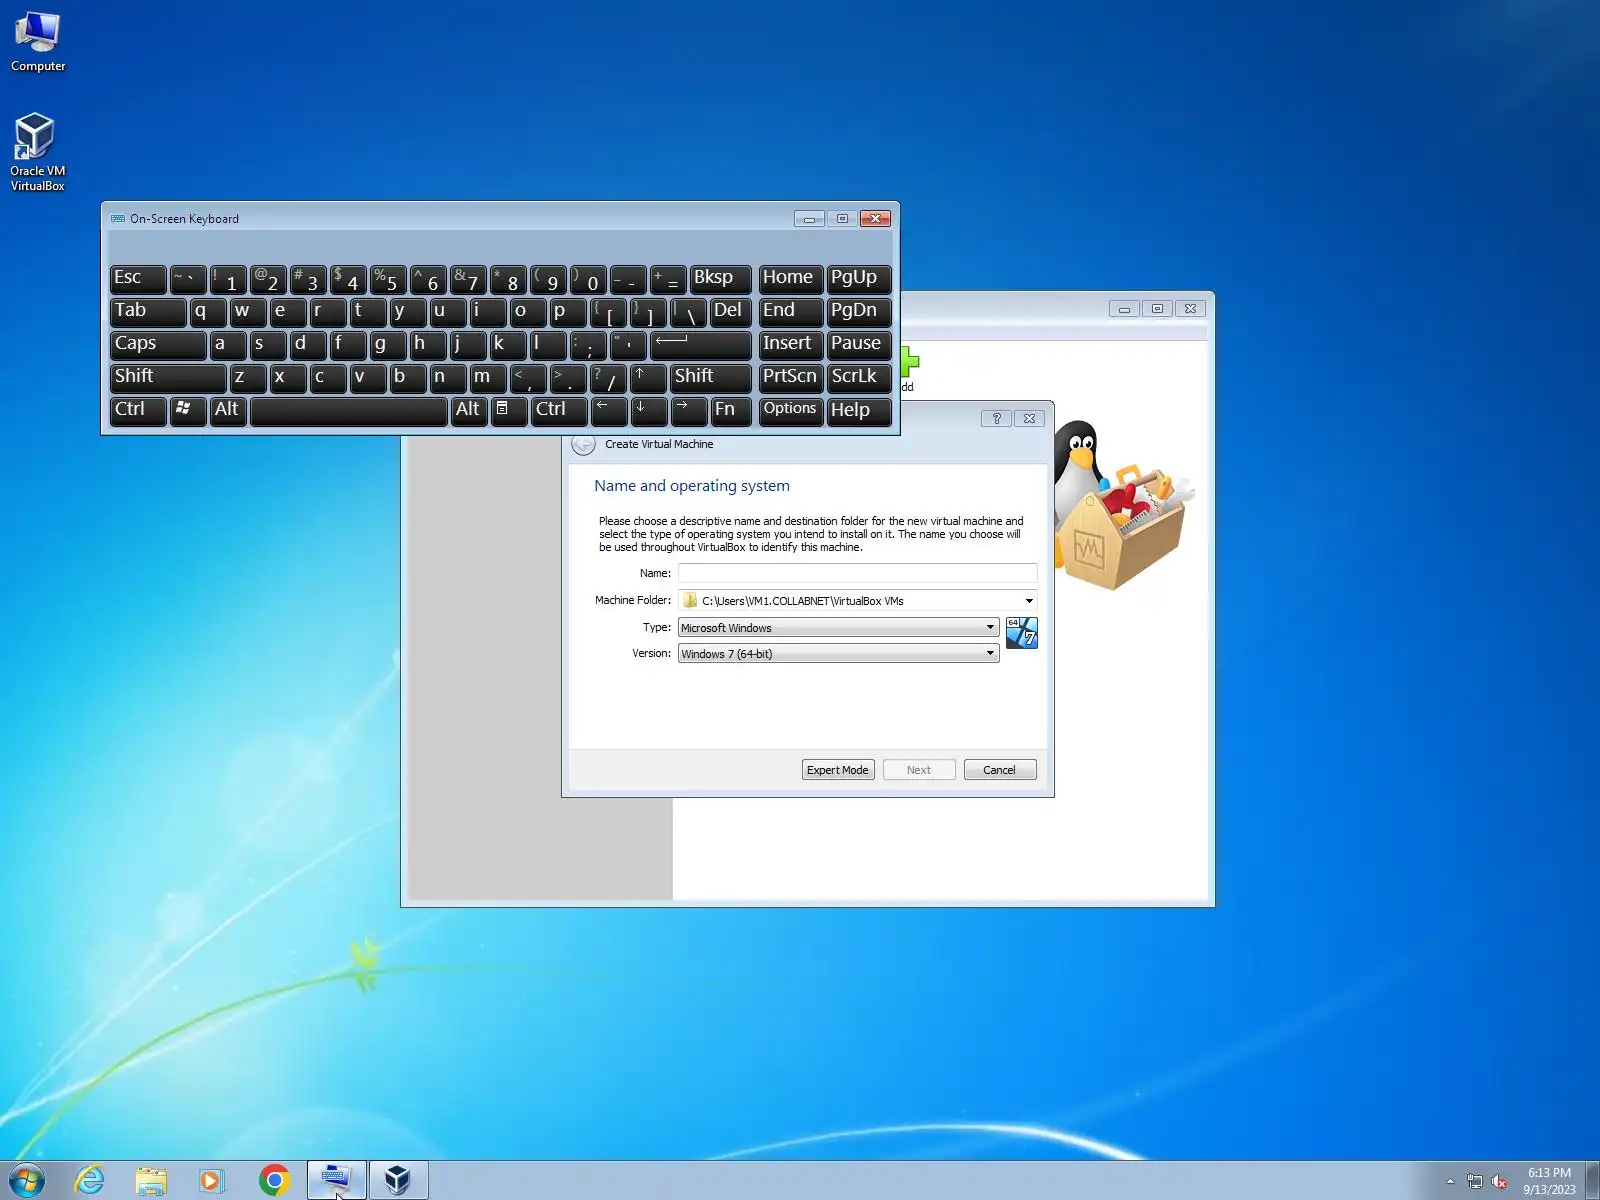Launch Google Chrome from the taskbar
This screenshot has height=1200, width=1600.
[x=273, y=1180]
